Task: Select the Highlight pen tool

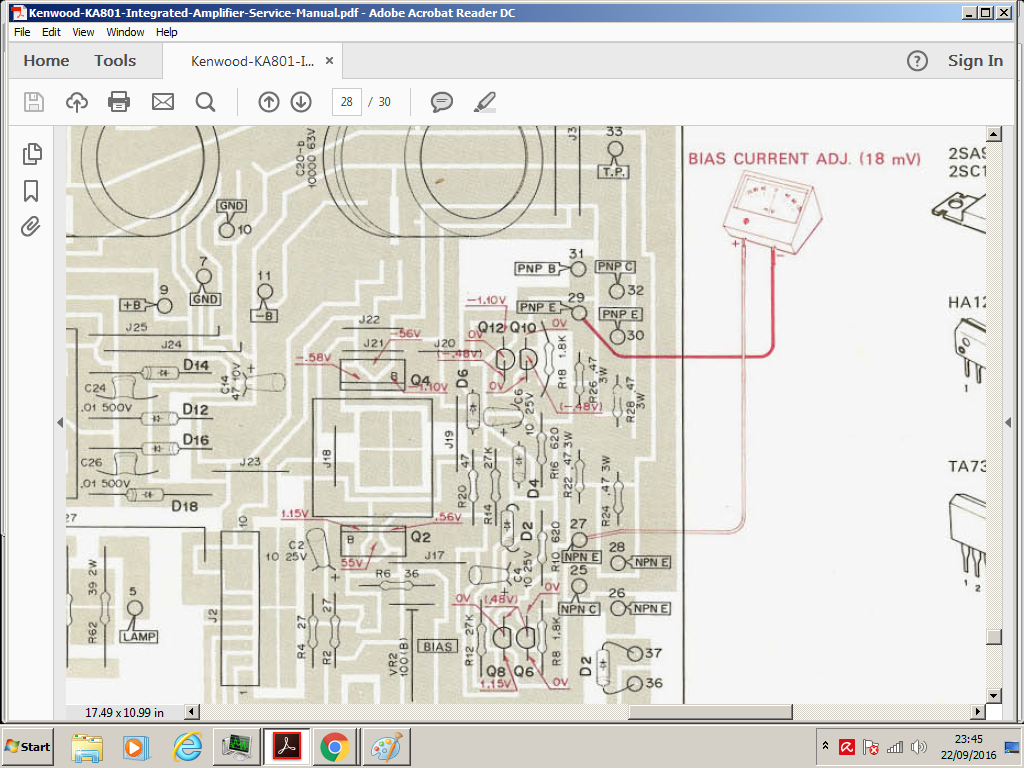Action: 485,102
